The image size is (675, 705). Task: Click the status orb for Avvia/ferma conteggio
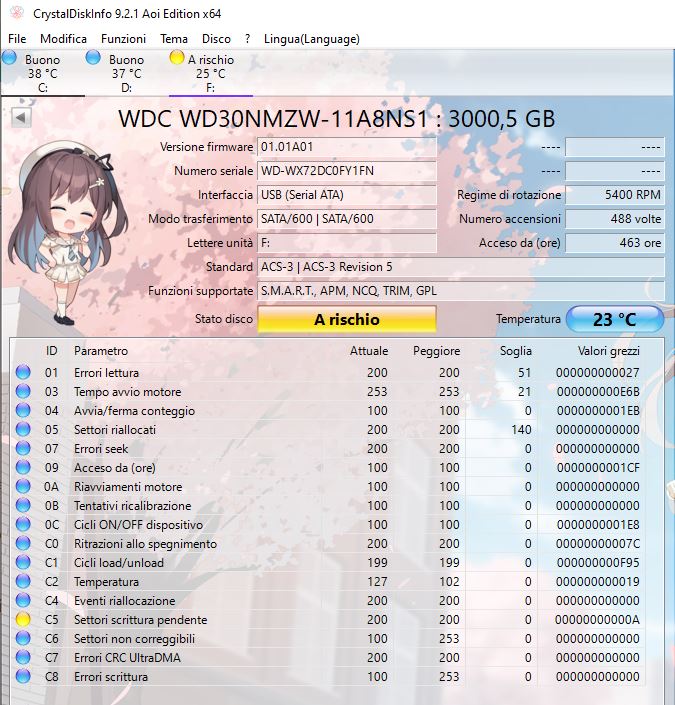23,410
